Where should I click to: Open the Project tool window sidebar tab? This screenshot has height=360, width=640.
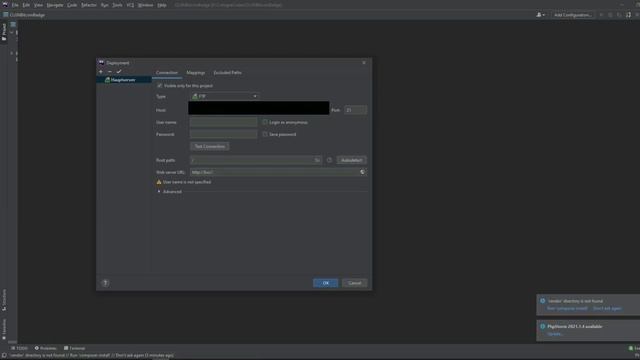4,32
